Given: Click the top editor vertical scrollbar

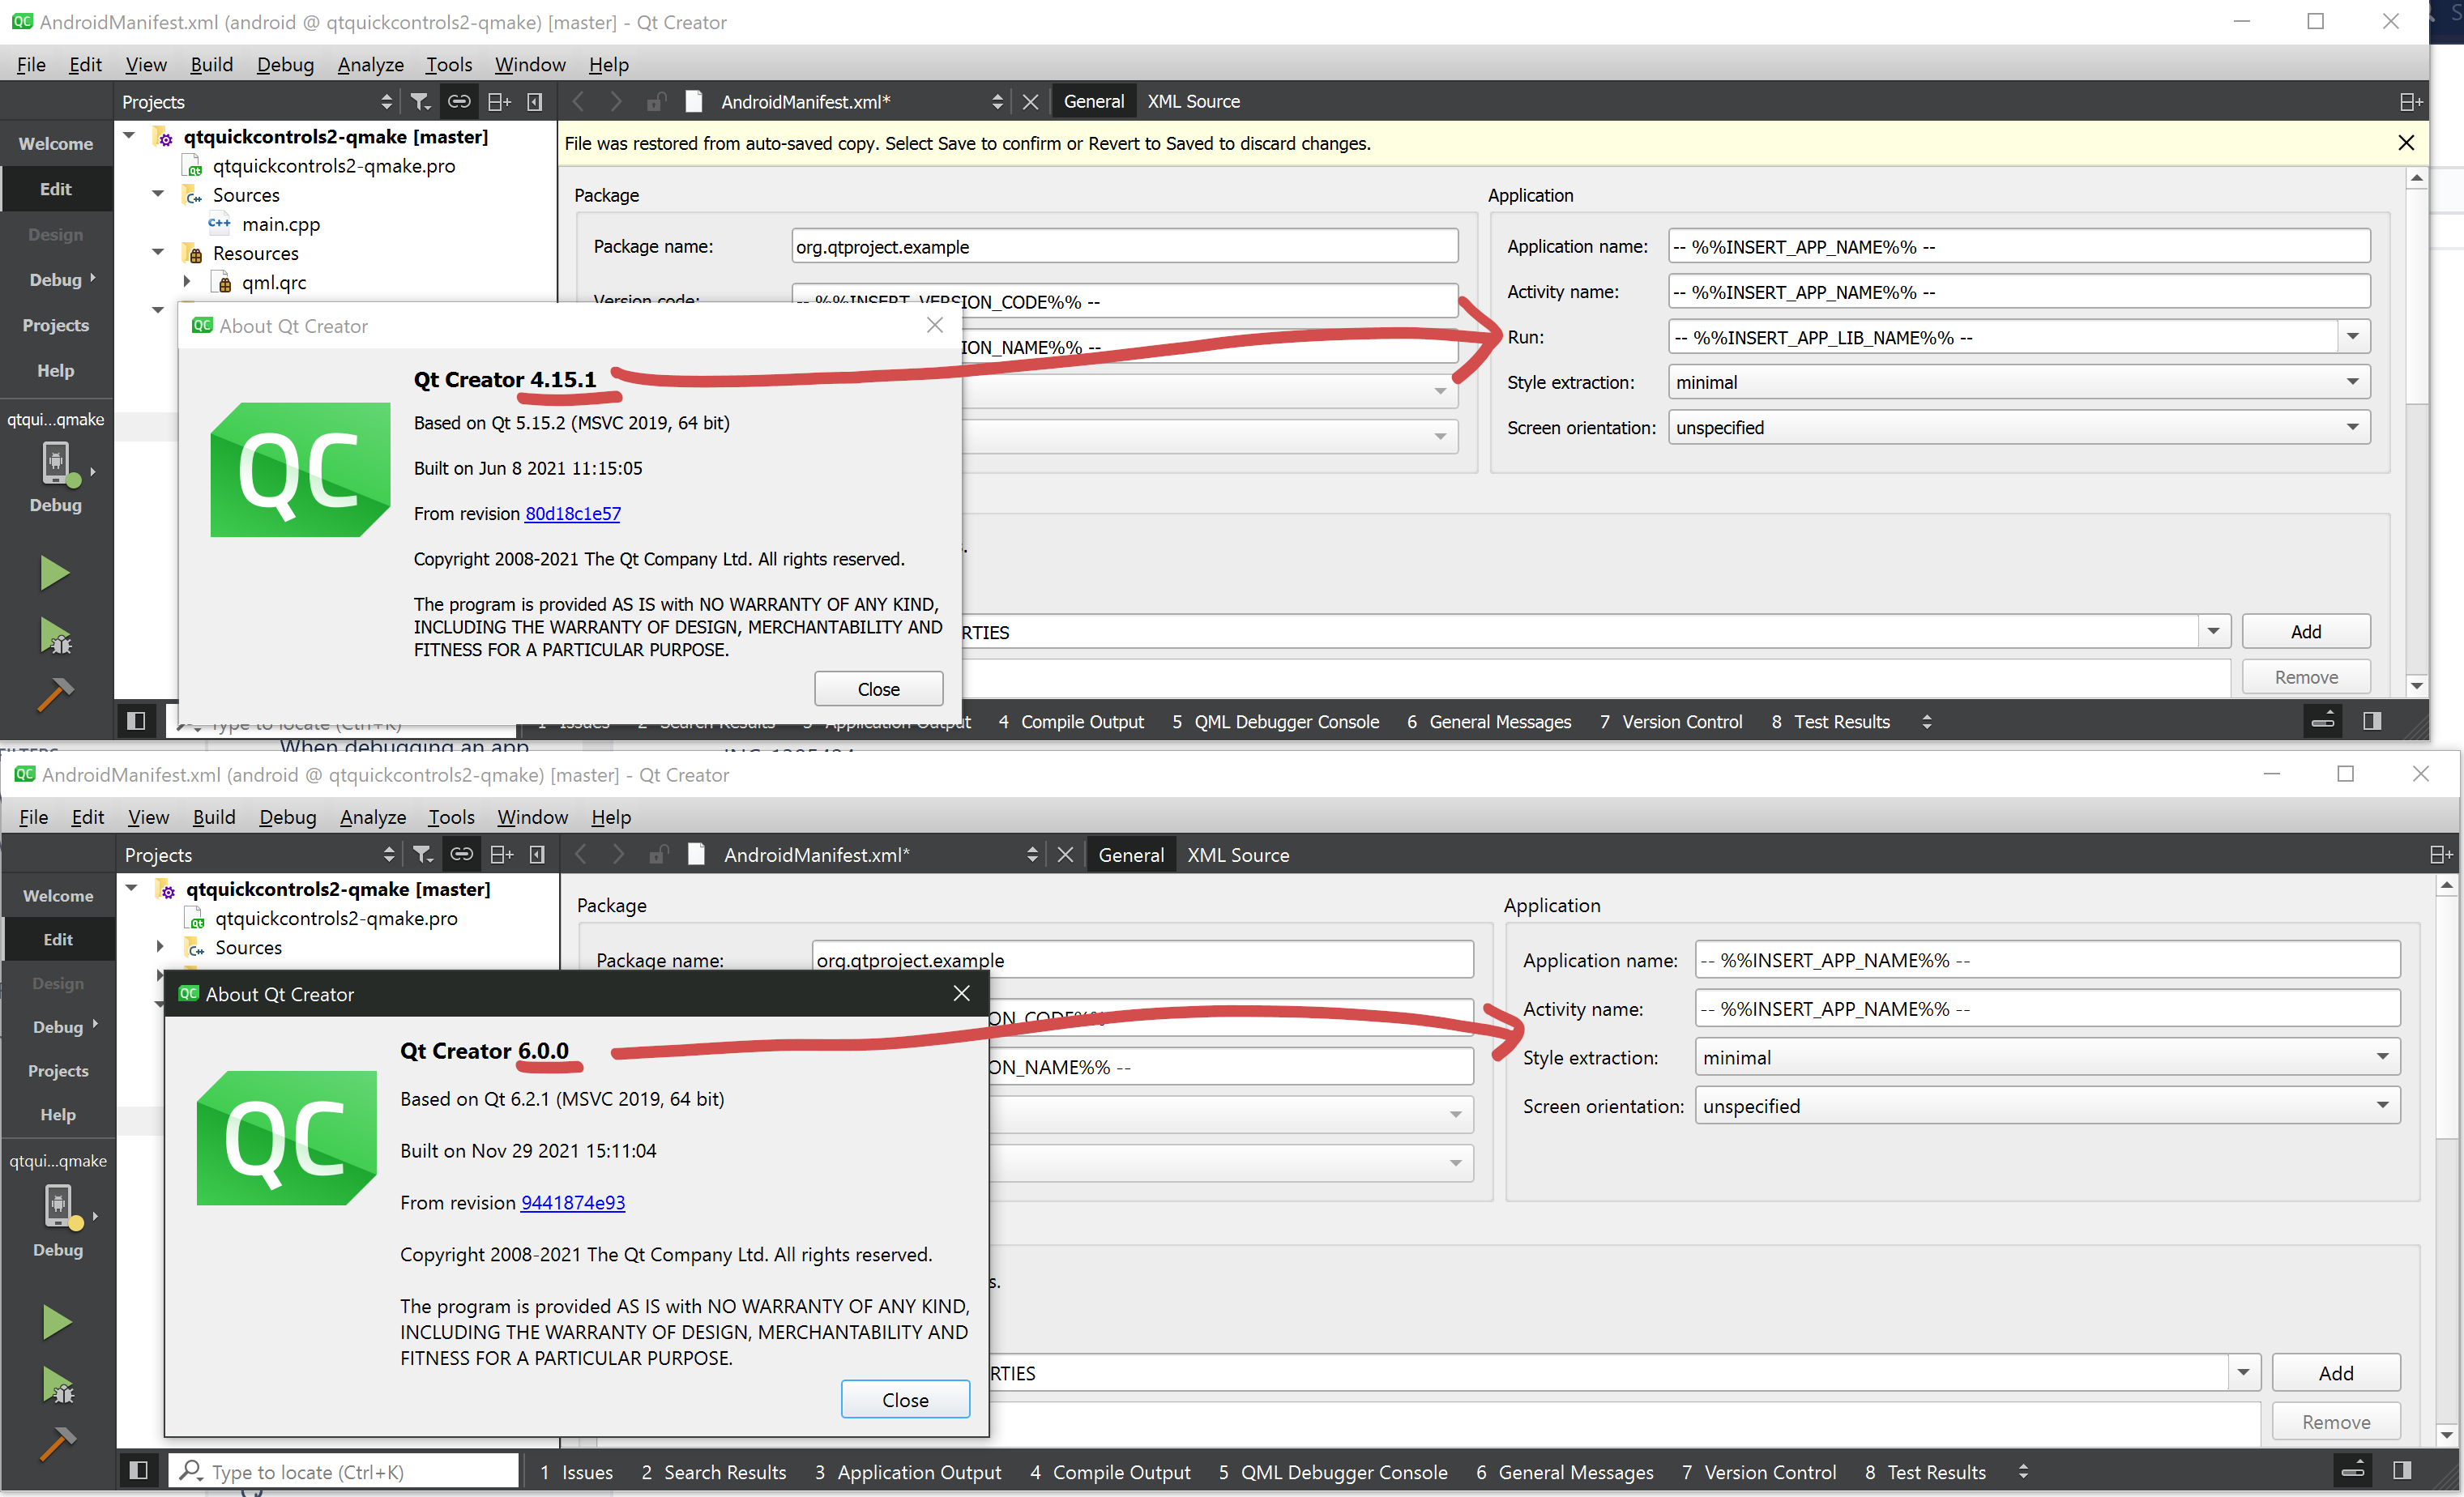Looking at the screenshot, I should click(2416, 300).
